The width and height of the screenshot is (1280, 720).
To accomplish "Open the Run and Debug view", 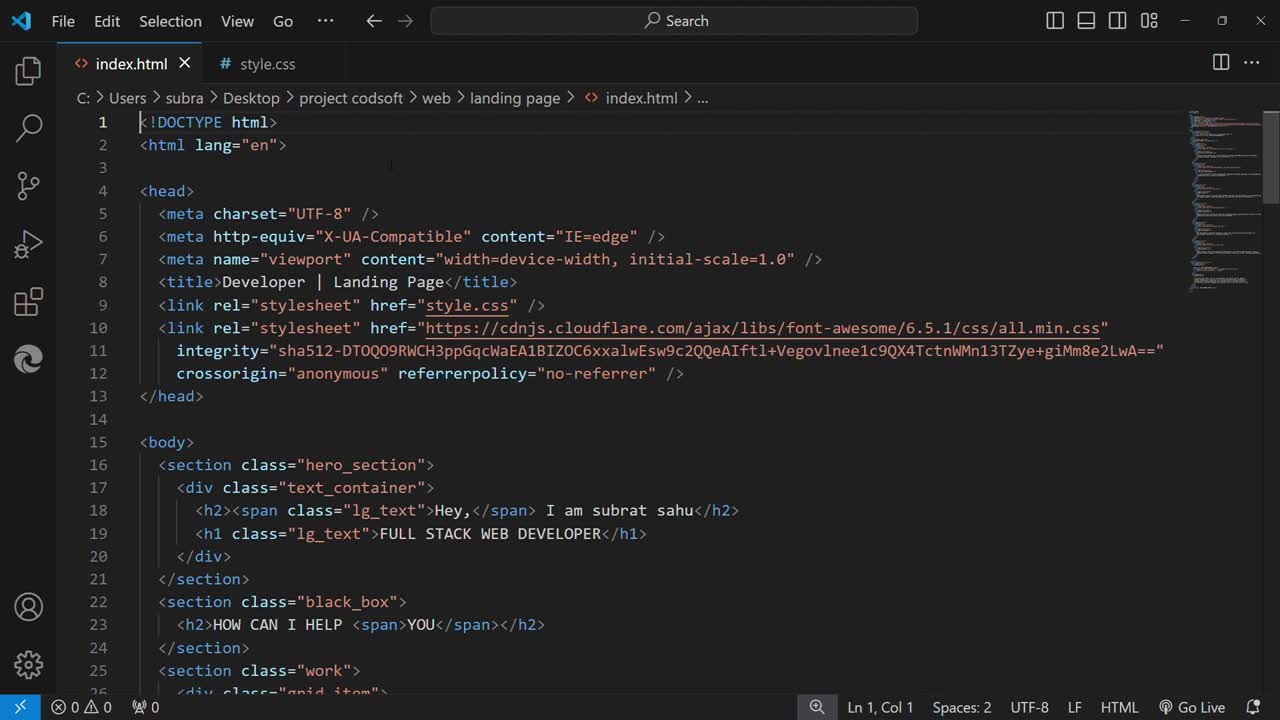I will (x=28, y=244).
